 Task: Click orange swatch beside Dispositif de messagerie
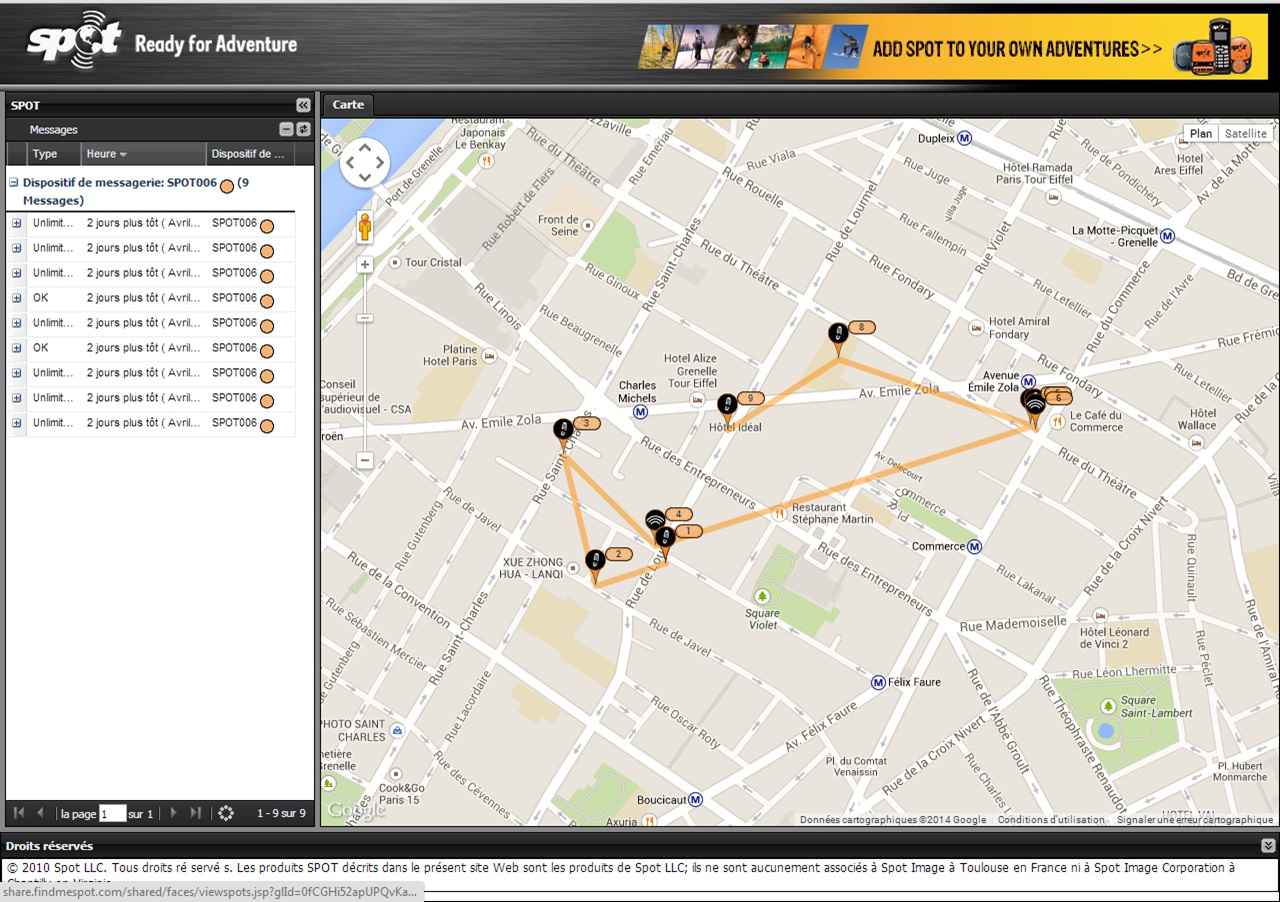point(227,185)
